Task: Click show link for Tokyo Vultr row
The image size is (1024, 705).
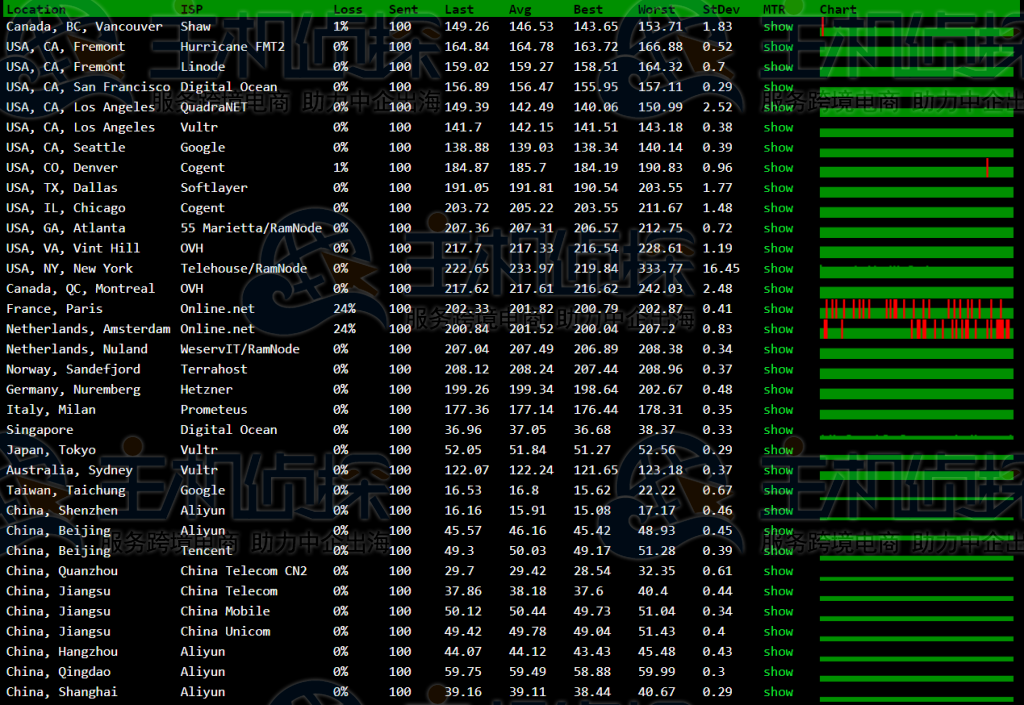Action: tap(778, 450)
